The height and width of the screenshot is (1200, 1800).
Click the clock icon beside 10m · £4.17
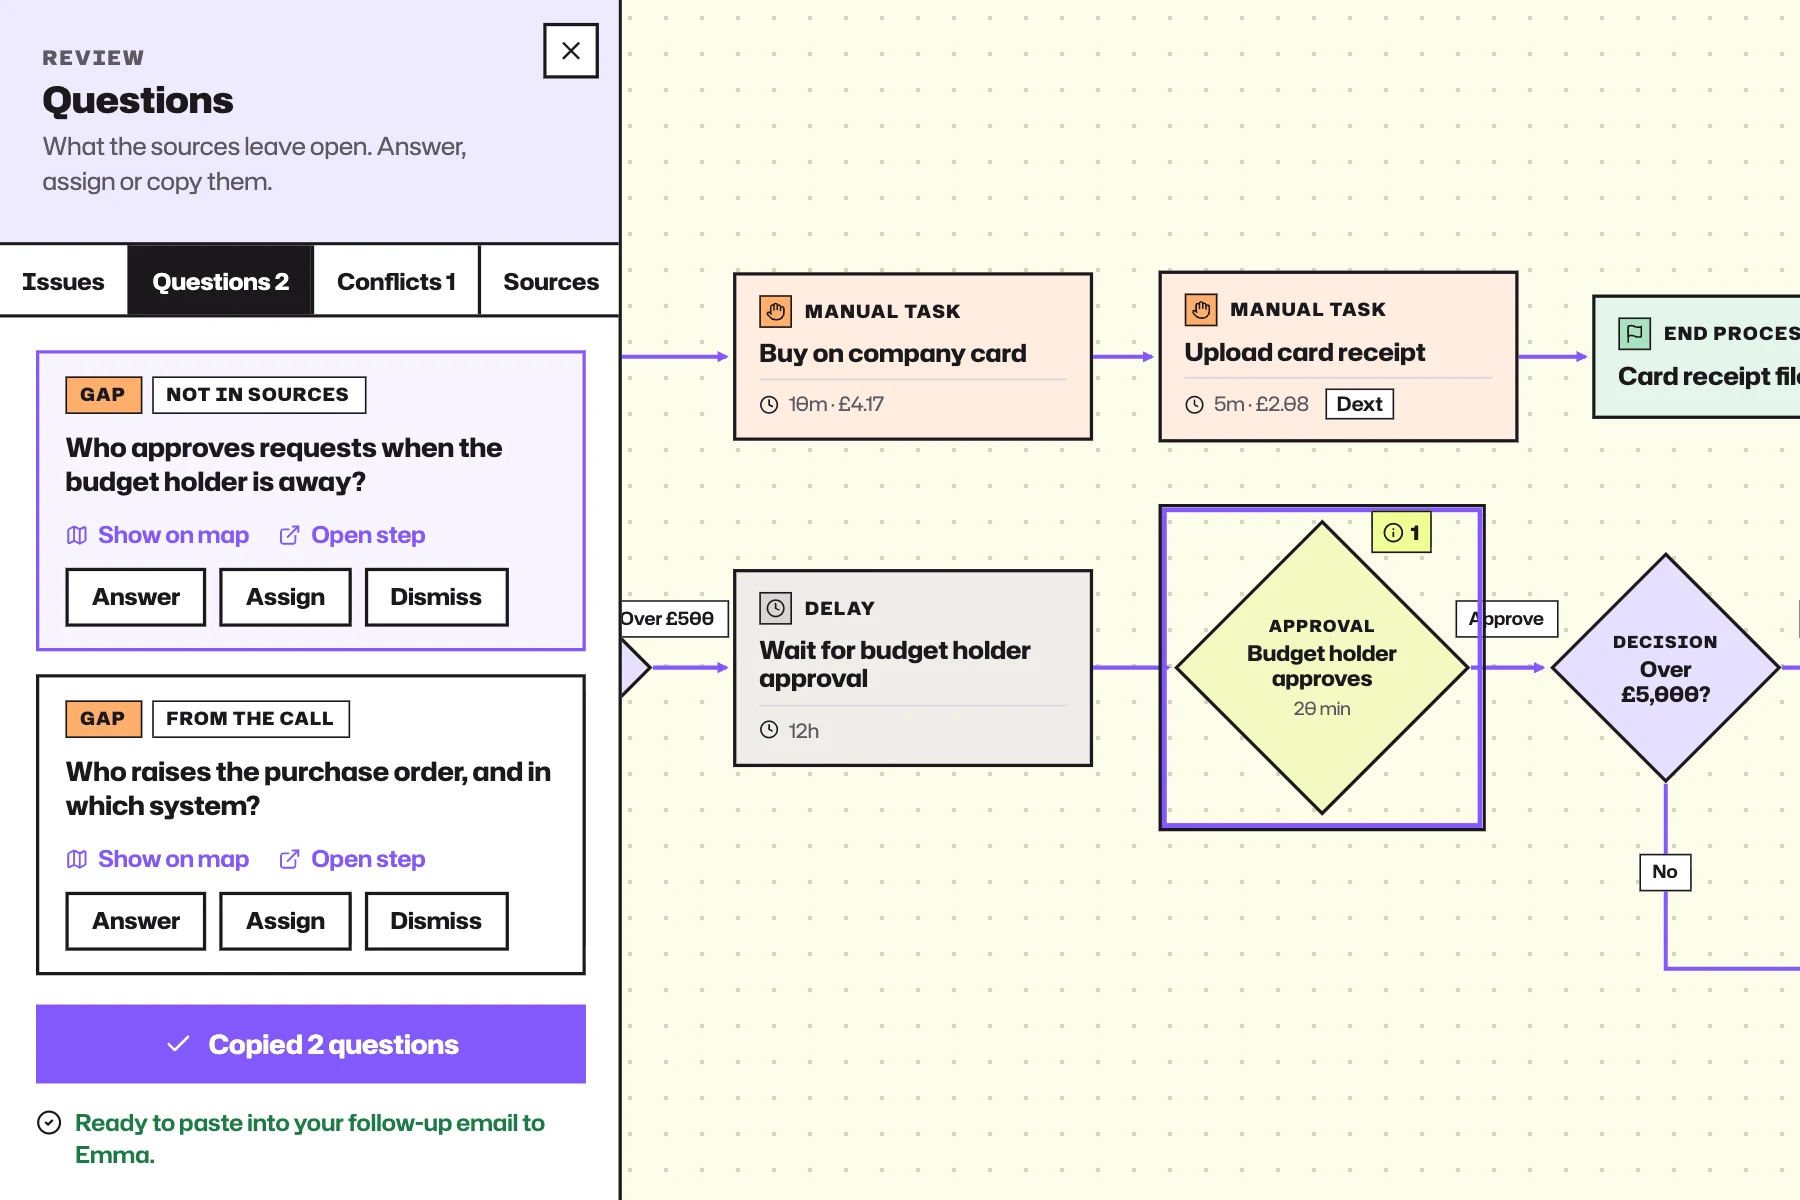click(769, 404)
